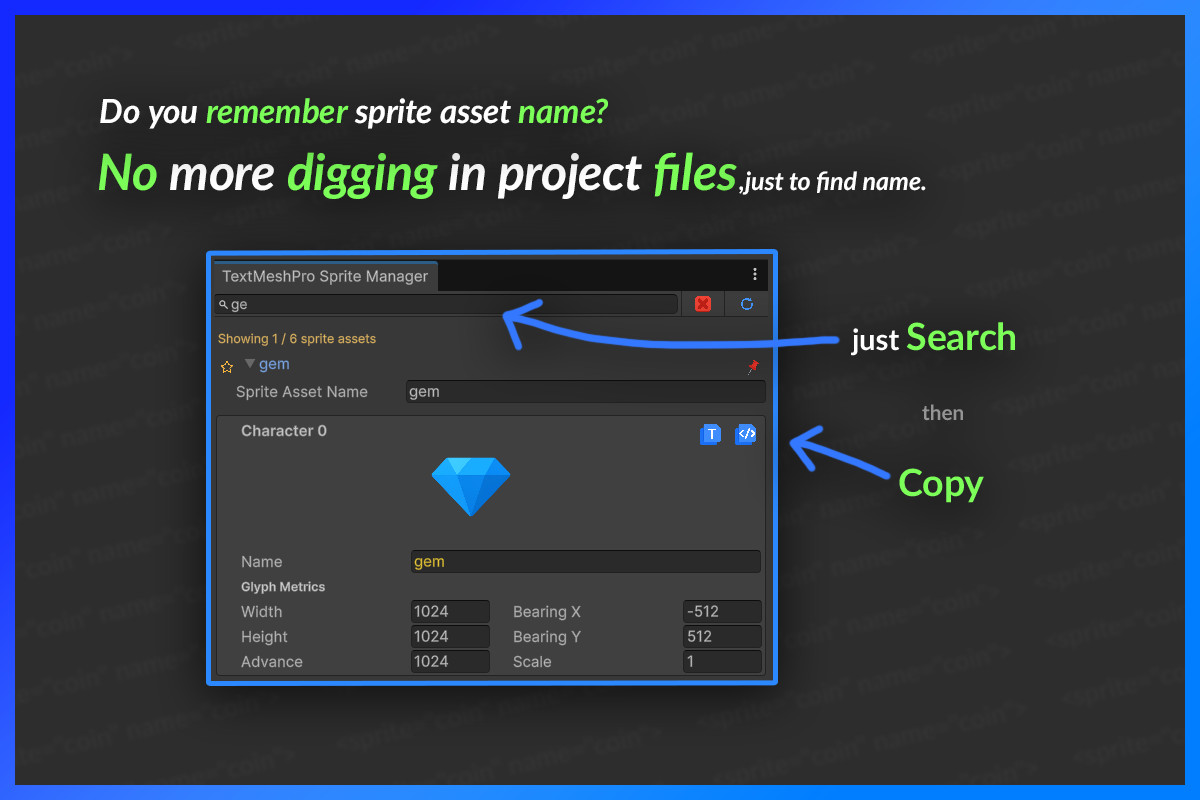Open the gem sprite asset link

pyautogui.click(x=274, y=364)
